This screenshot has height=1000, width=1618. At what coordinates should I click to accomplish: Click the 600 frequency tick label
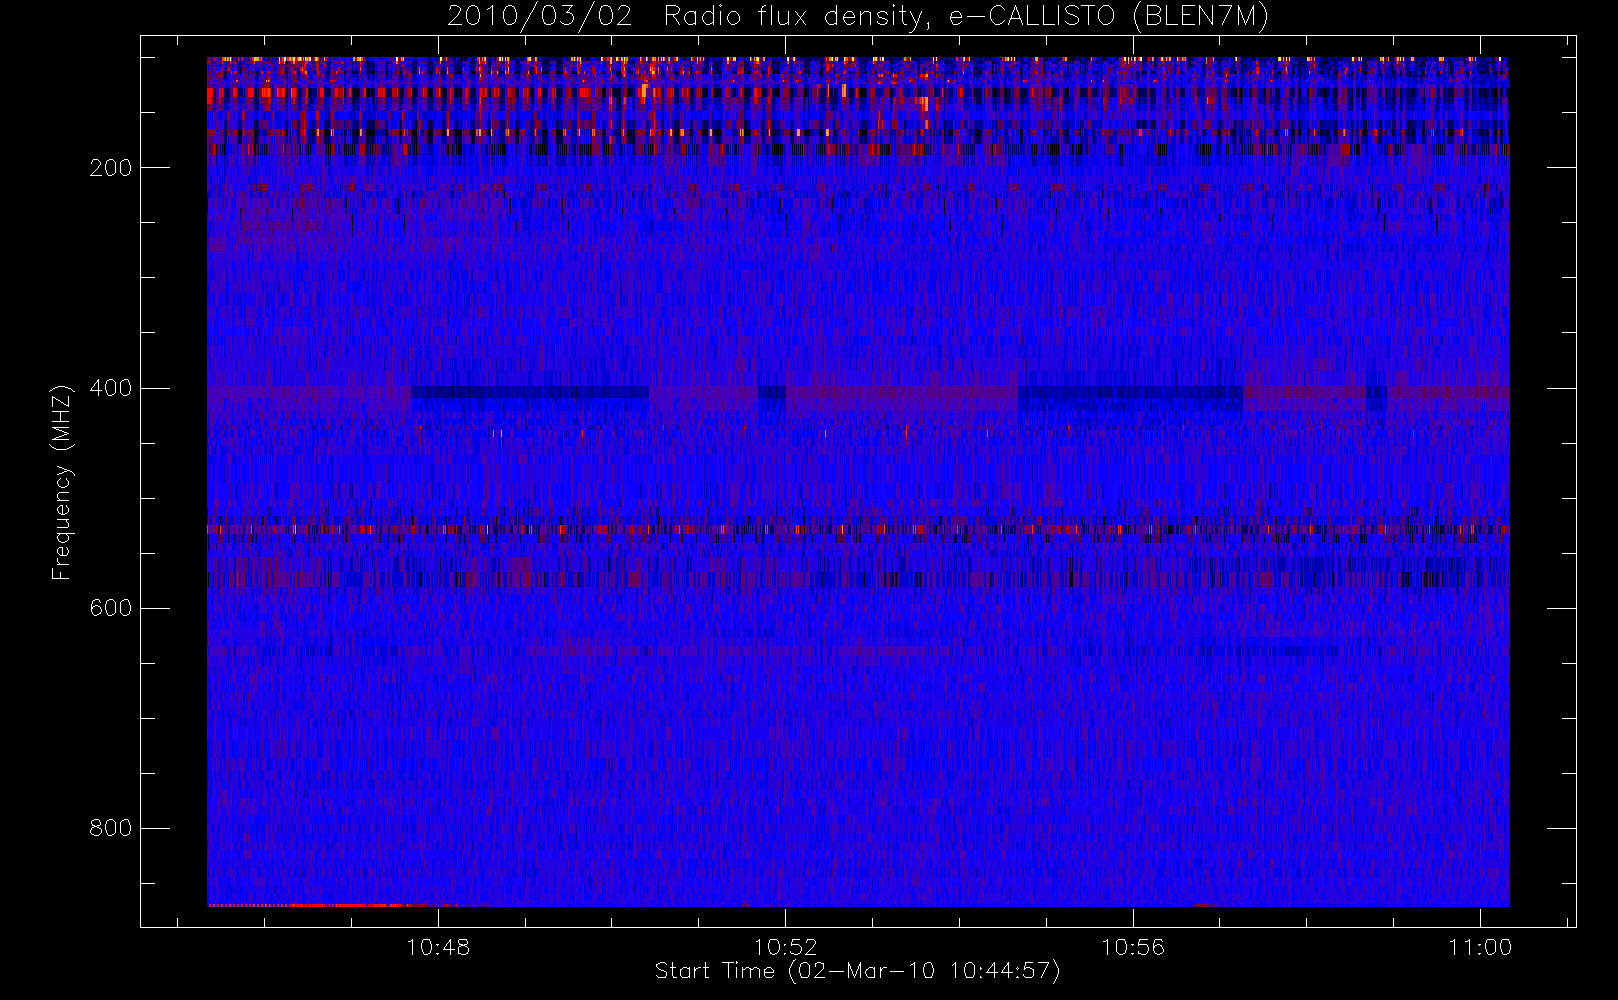click(110, 608)
